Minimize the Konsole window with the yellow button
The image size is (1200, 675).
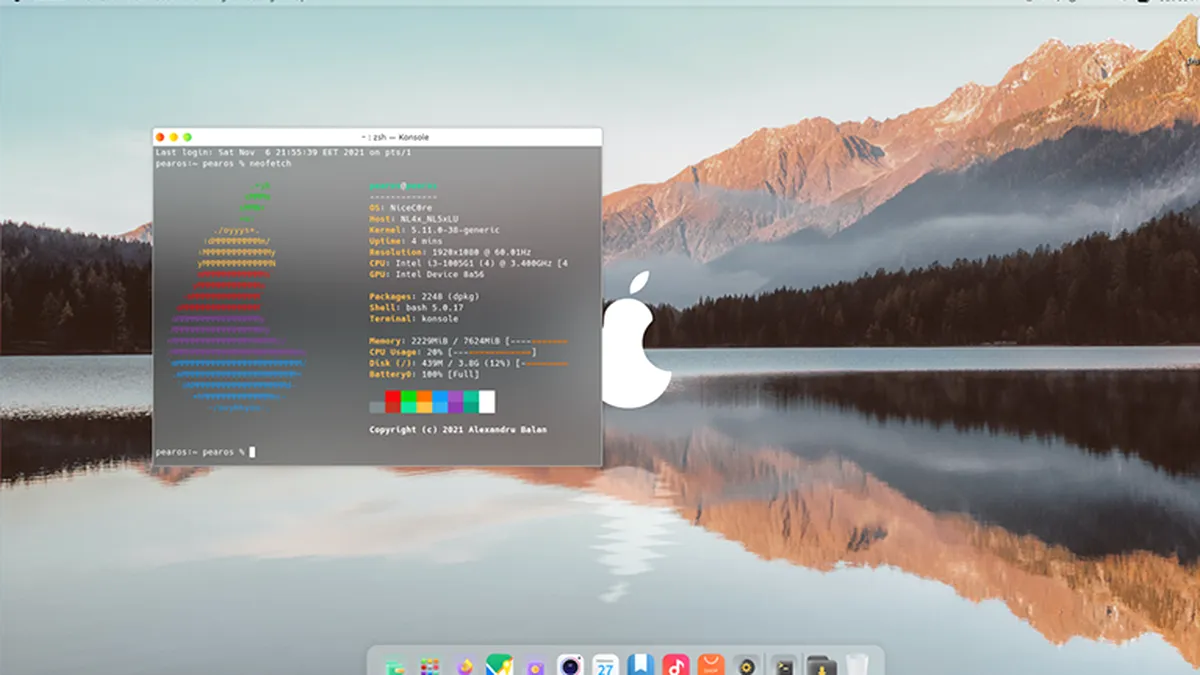point(173,137)
